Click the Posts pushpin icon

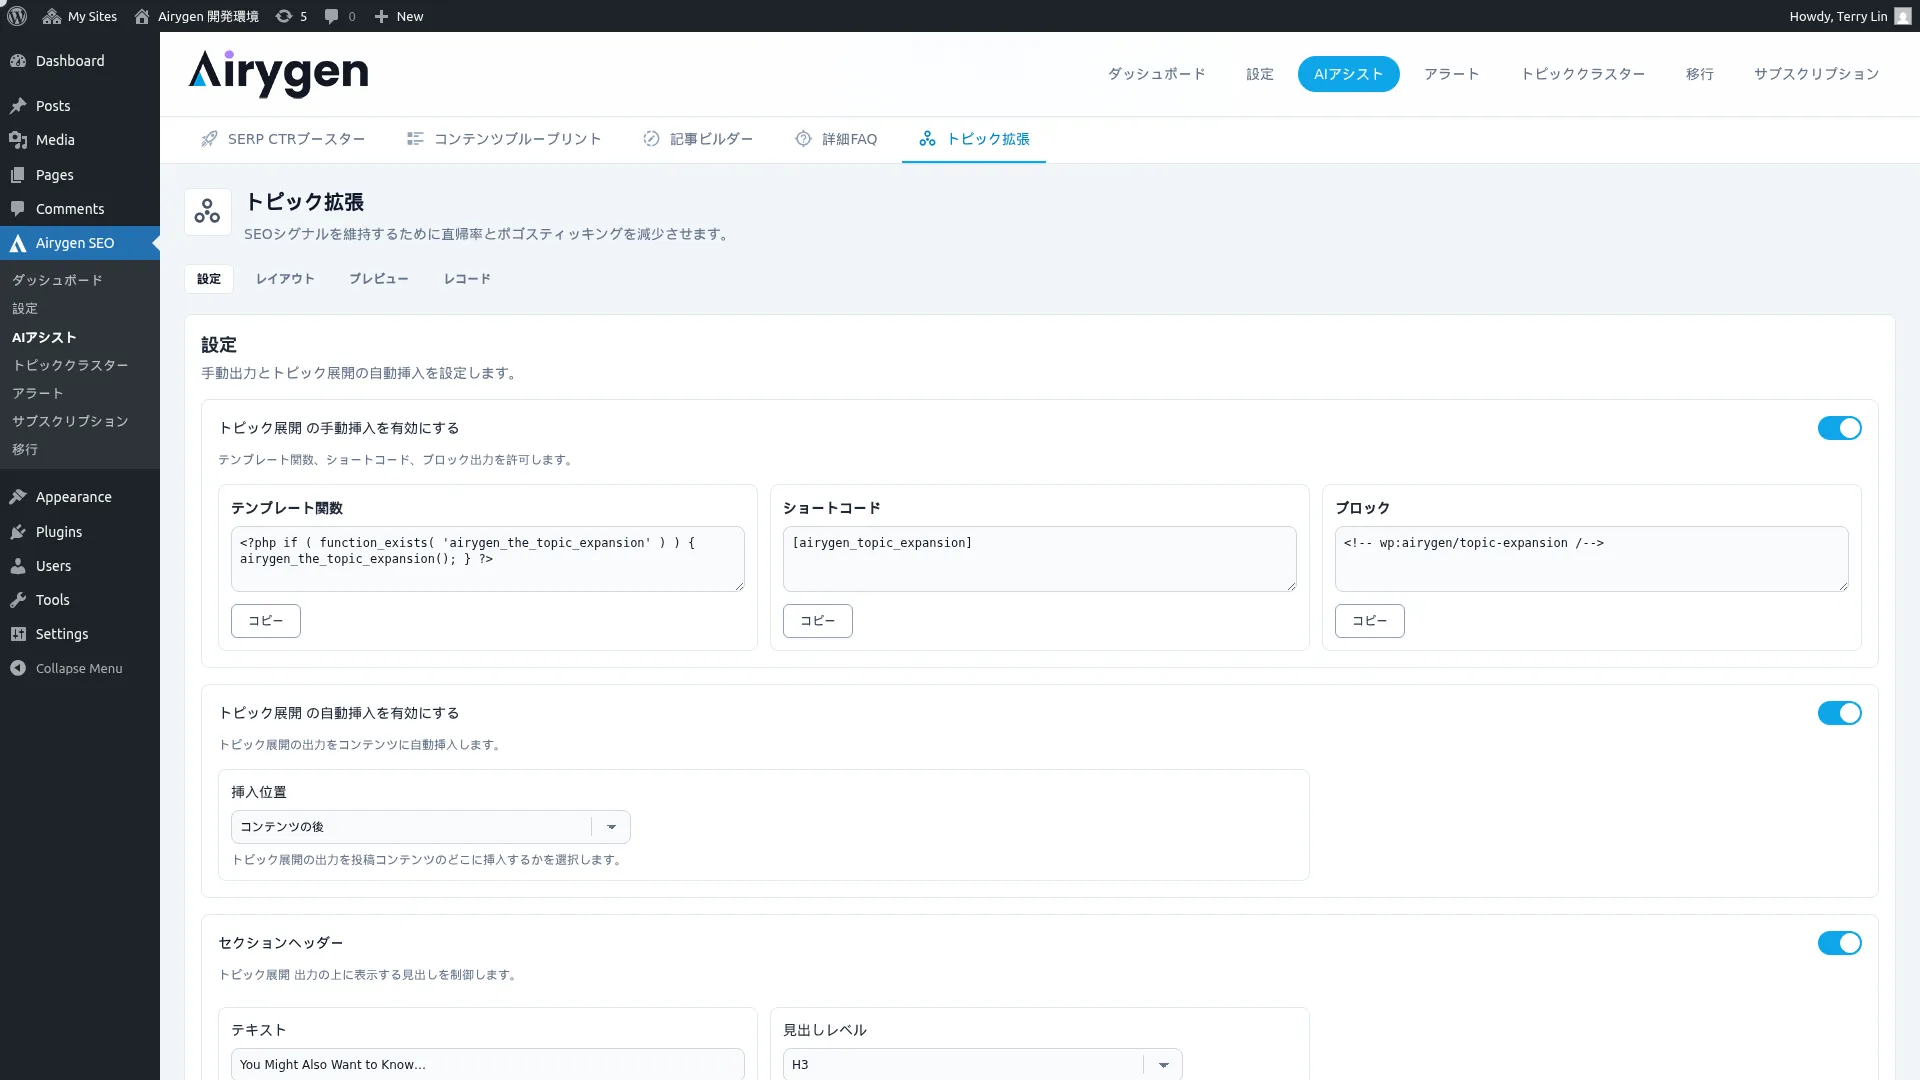(x=18, y=106)
